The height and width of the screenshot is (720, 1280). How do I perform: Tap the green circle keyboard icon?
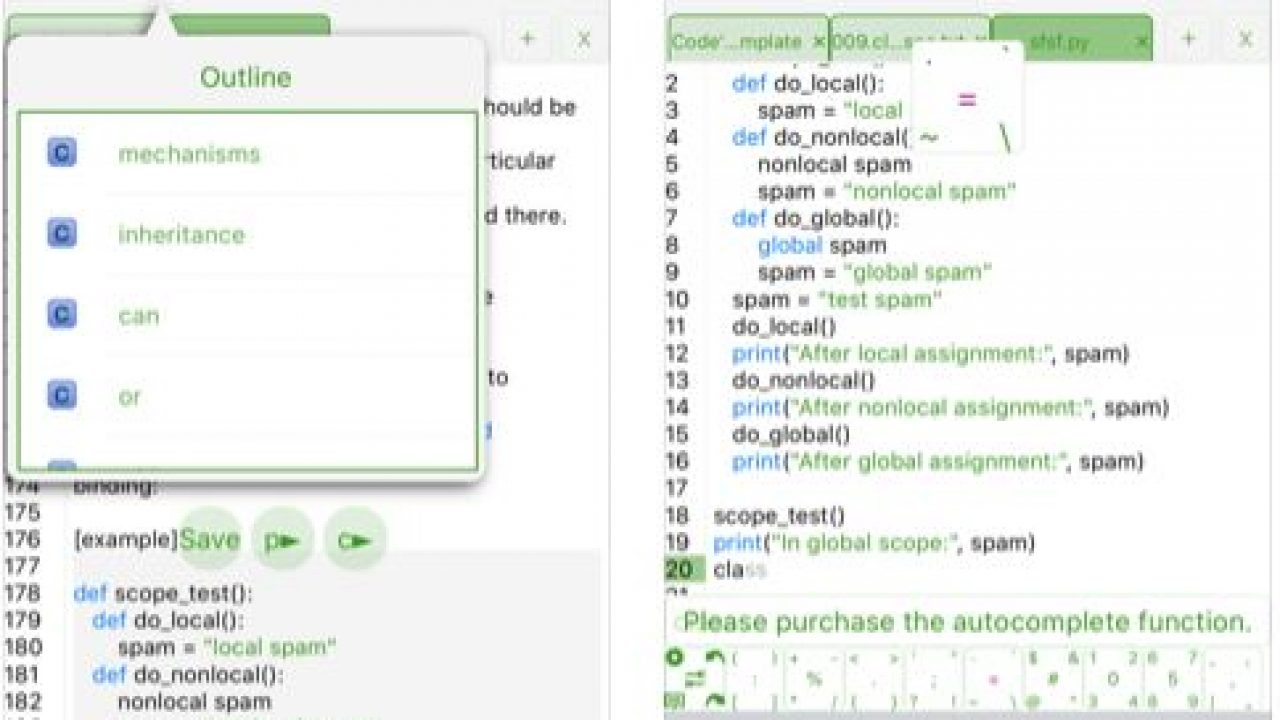[674, 658]
